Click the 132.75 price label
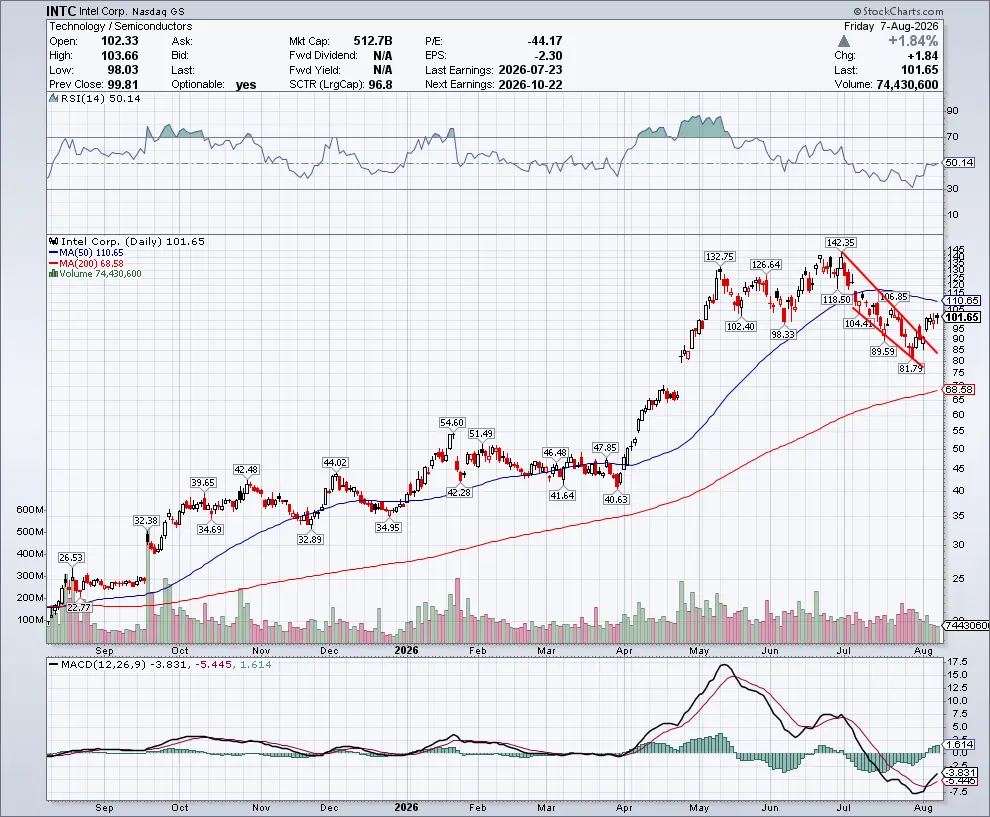Screen dimensions: 990x817 [720, 256]
